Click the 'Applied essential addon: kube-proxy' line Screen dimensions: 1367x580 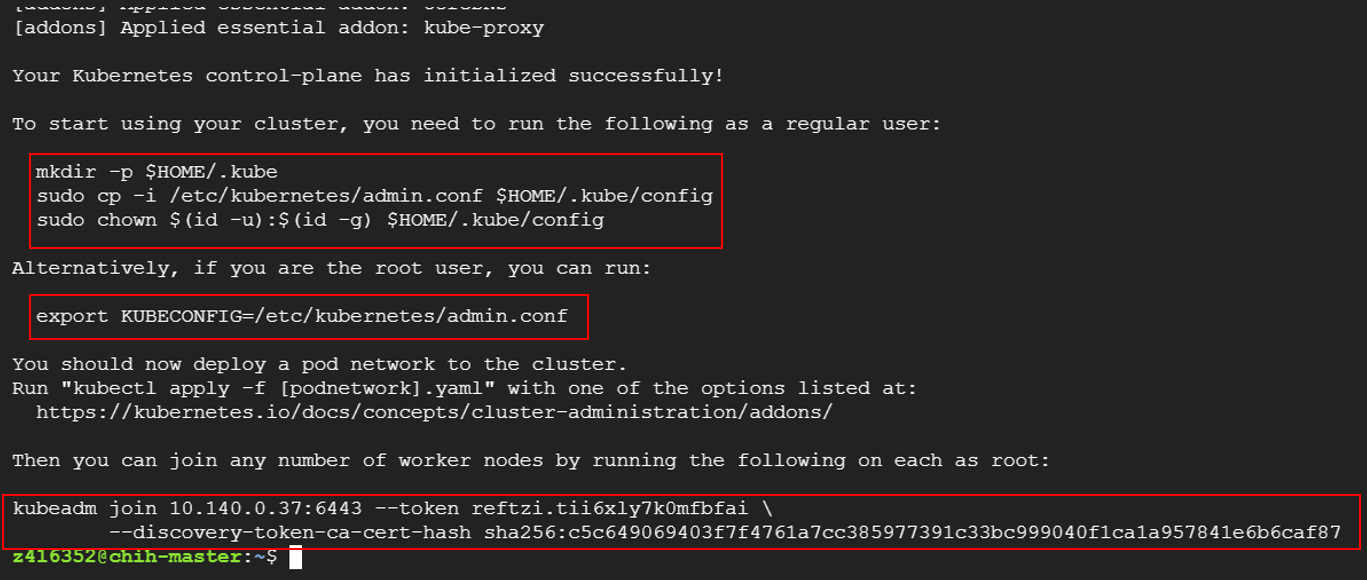[x=278, y=28]
